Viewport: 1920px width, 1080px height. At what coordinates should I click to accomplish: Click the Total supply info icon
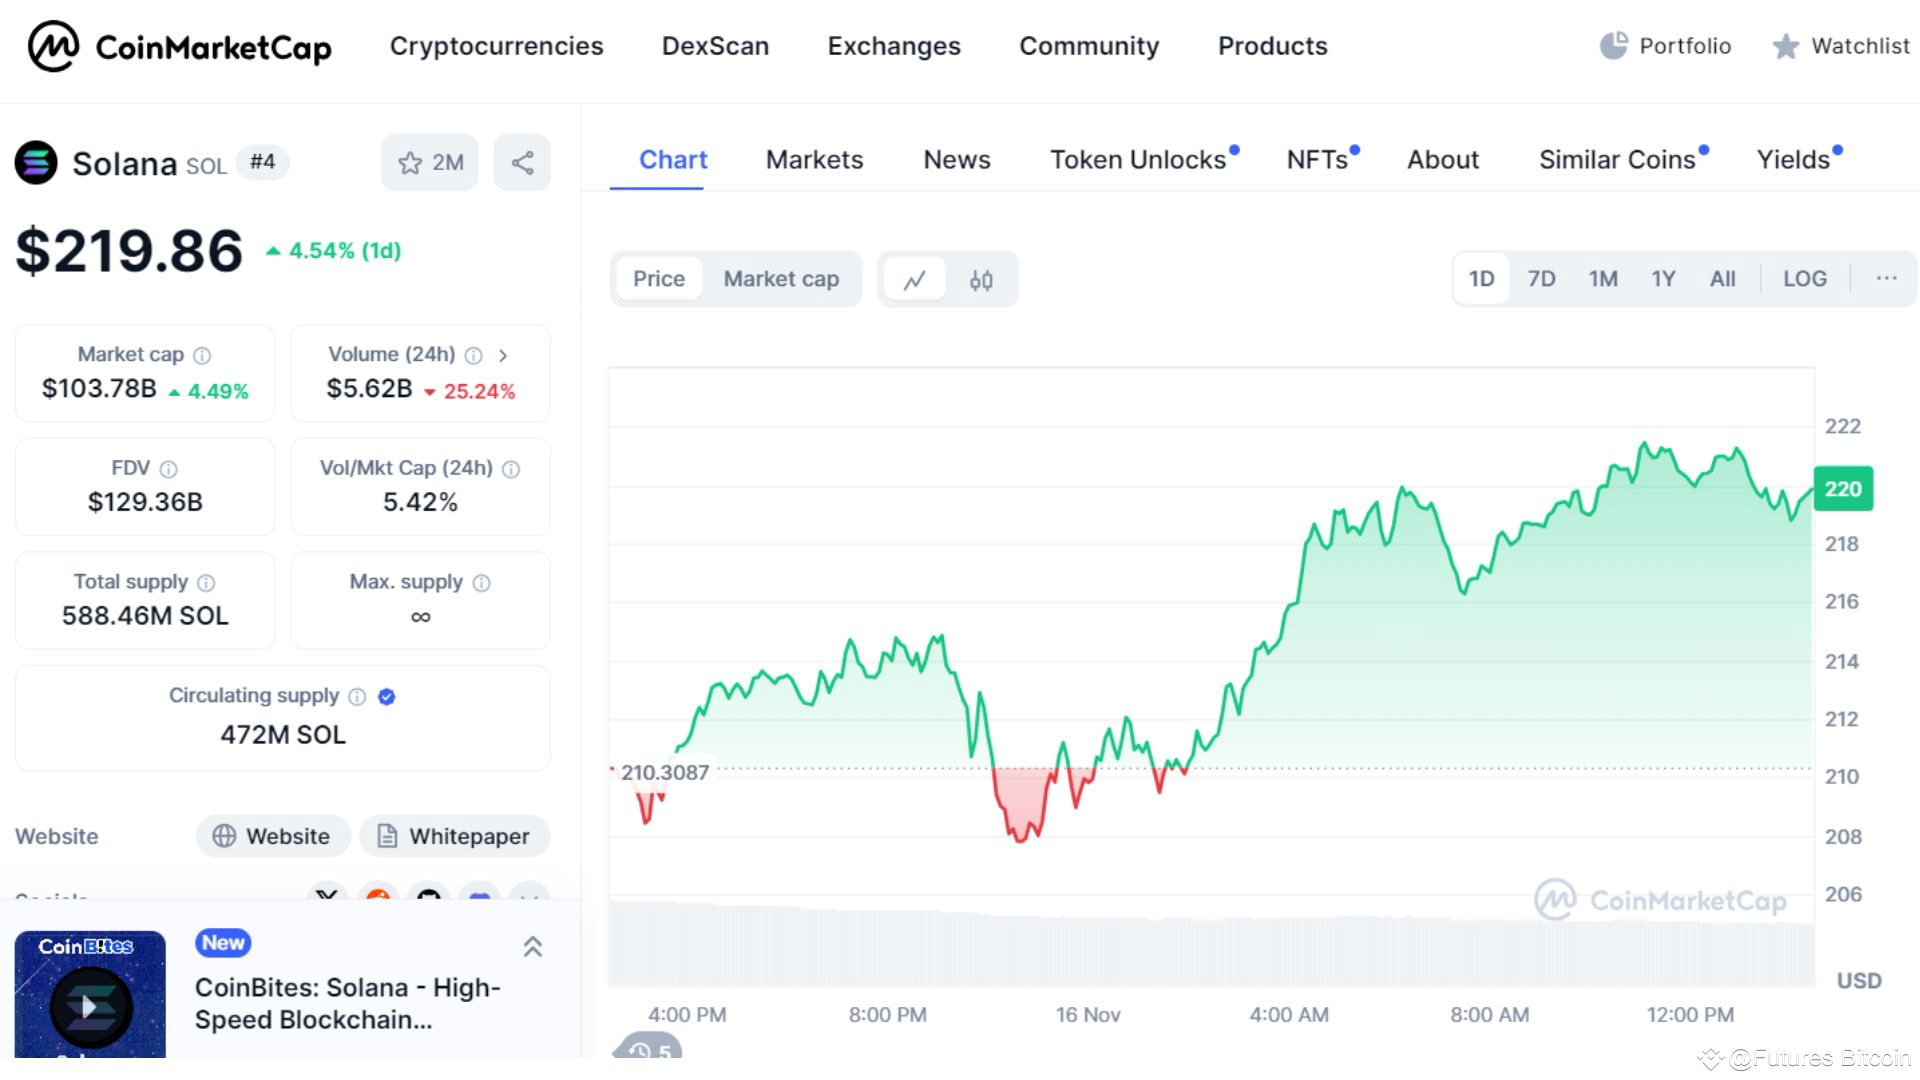(206, 583)
